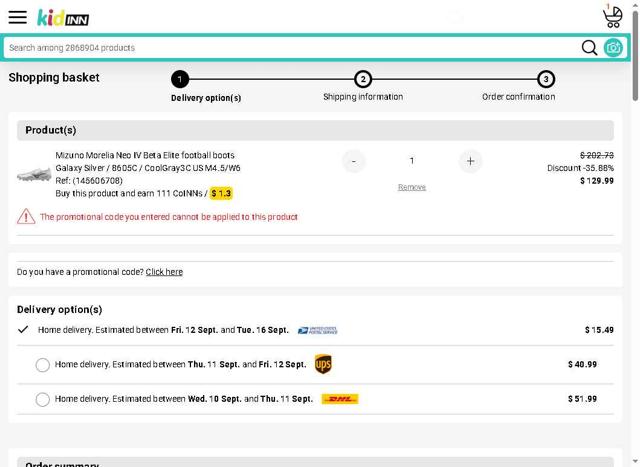Viewport: 640px width, 467px height.
Task: Select the UPS home delivery option
Action: (x=42, y=365)
